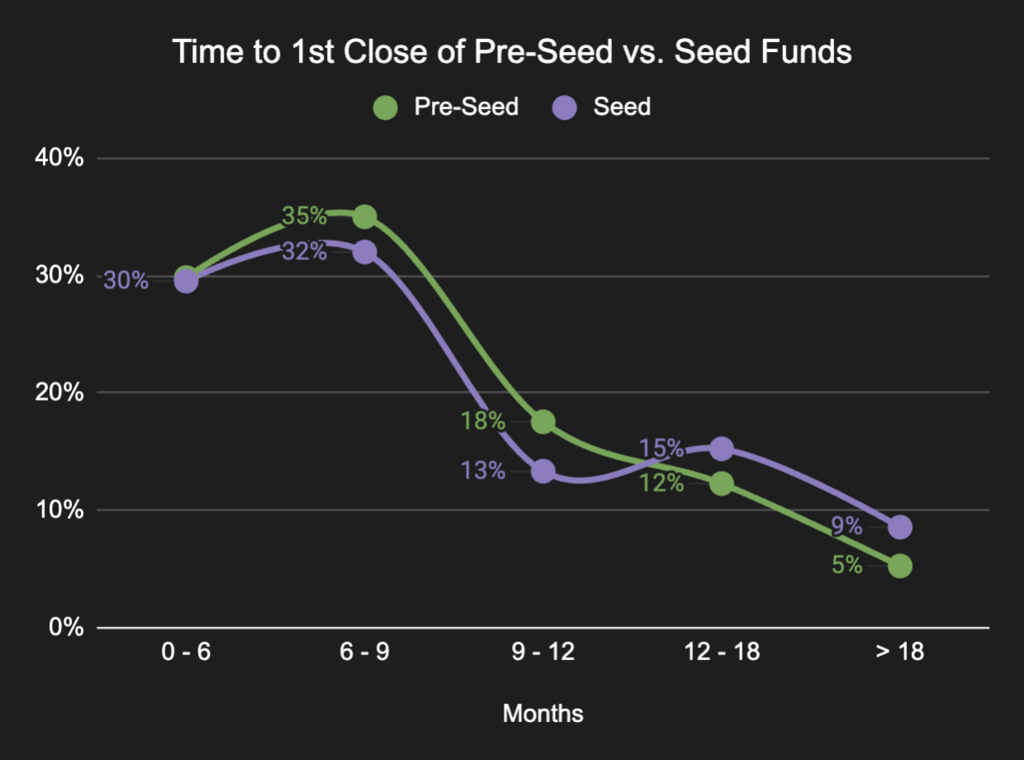
Task: Select the Seed 15% data point
Action: [721, 449]
